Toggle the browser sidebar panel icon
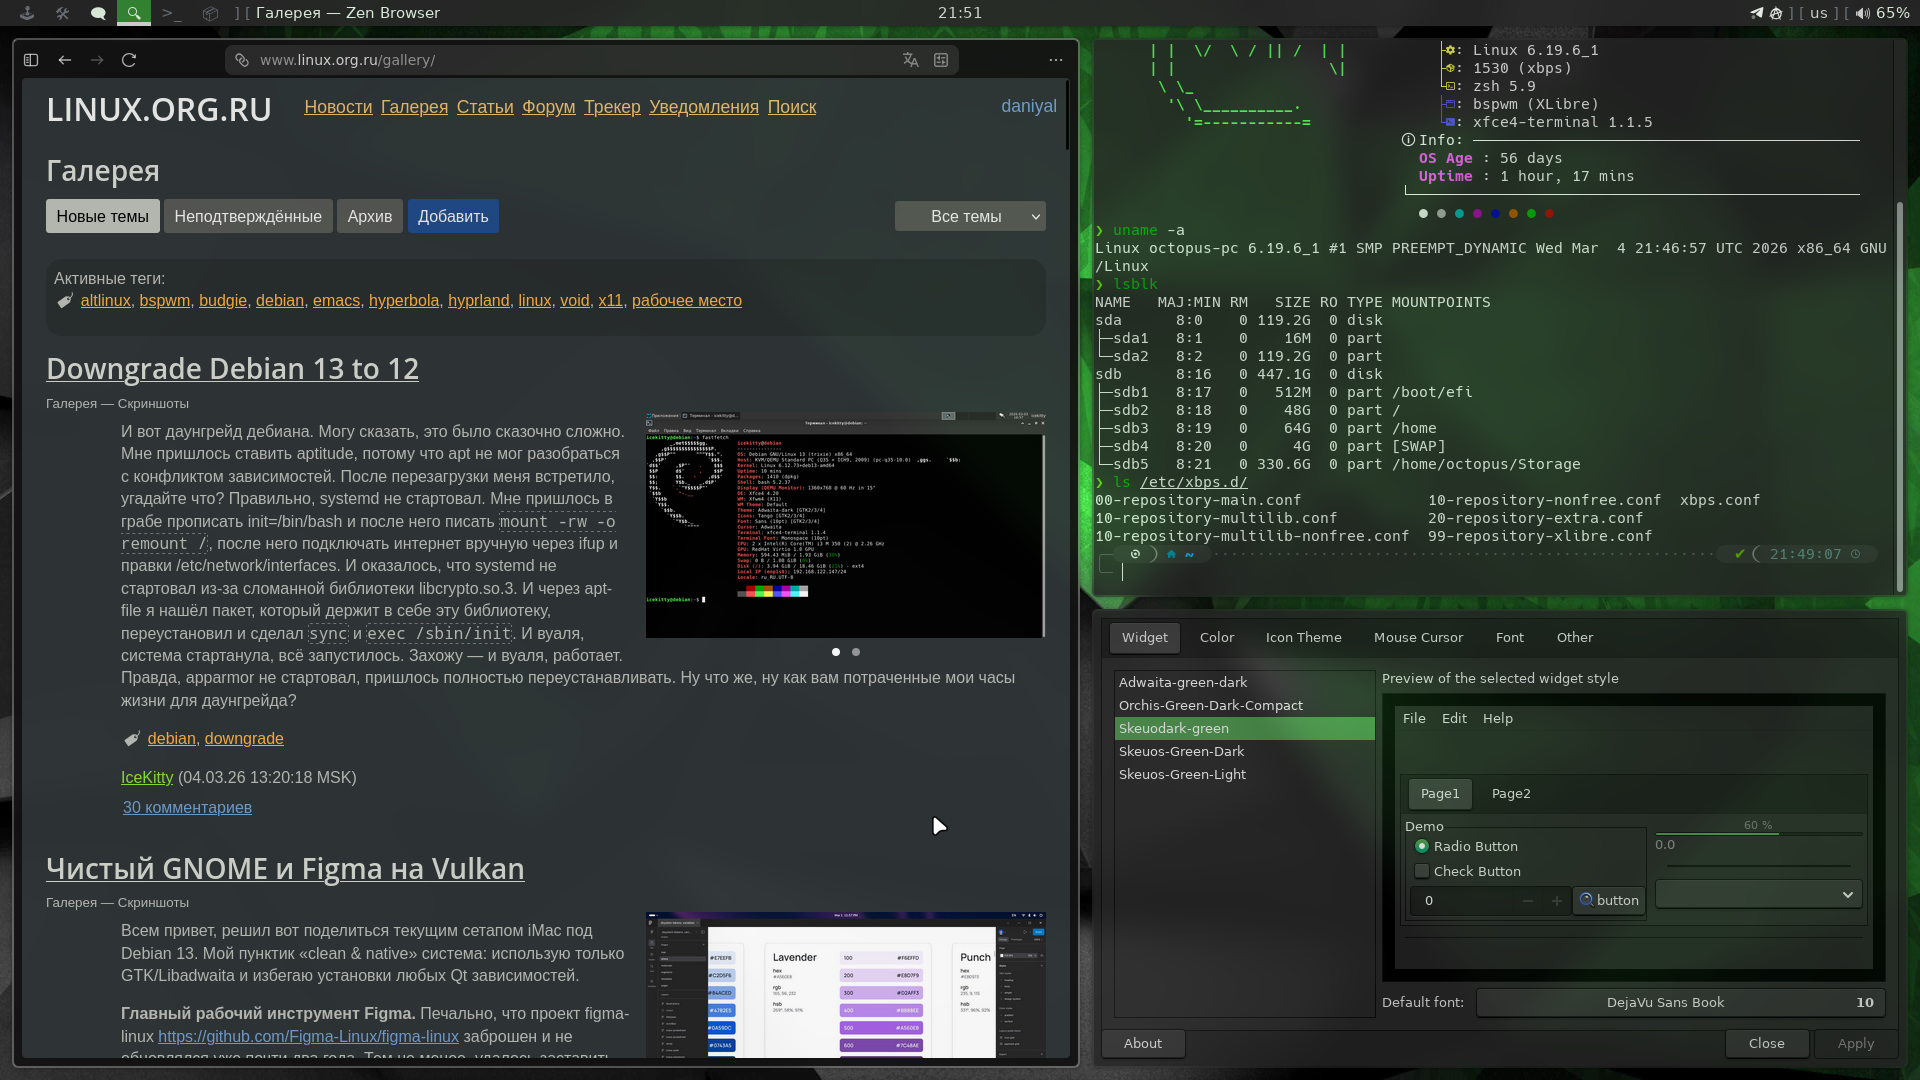Viewport: 1920px width, 1080px height. [31, 60]
